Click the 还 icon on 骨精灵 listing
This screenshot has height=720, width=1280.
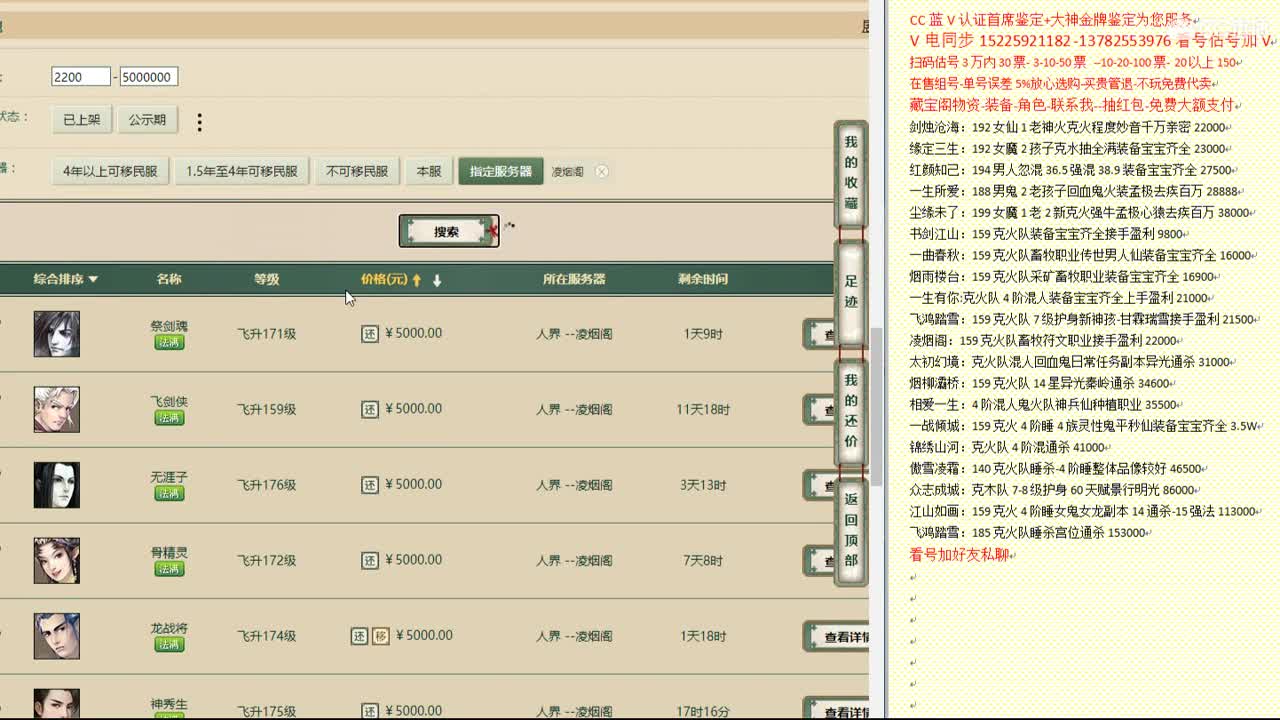tap(371, 560)
